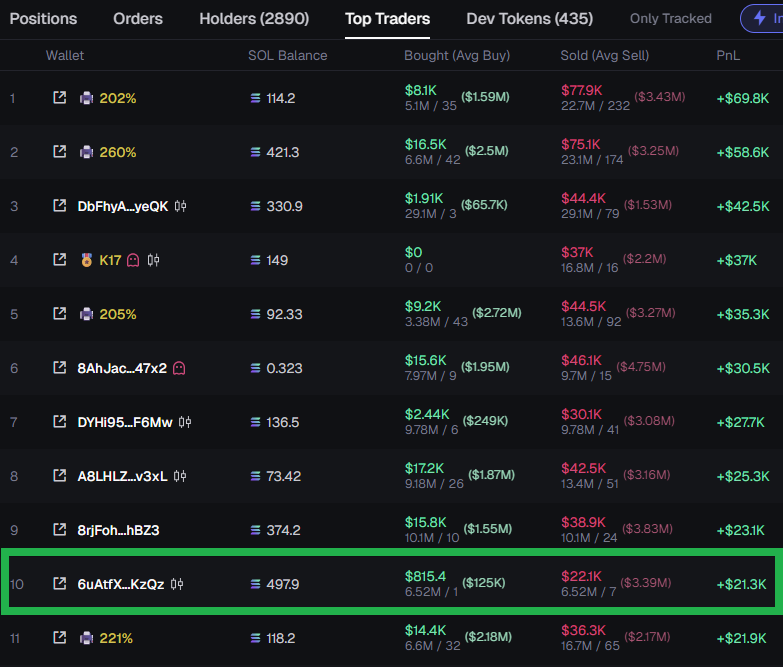The height and width of the screenshot is (667, 783).
Task: Click SOL balance 330.9
Action: (x=284, y=206)
